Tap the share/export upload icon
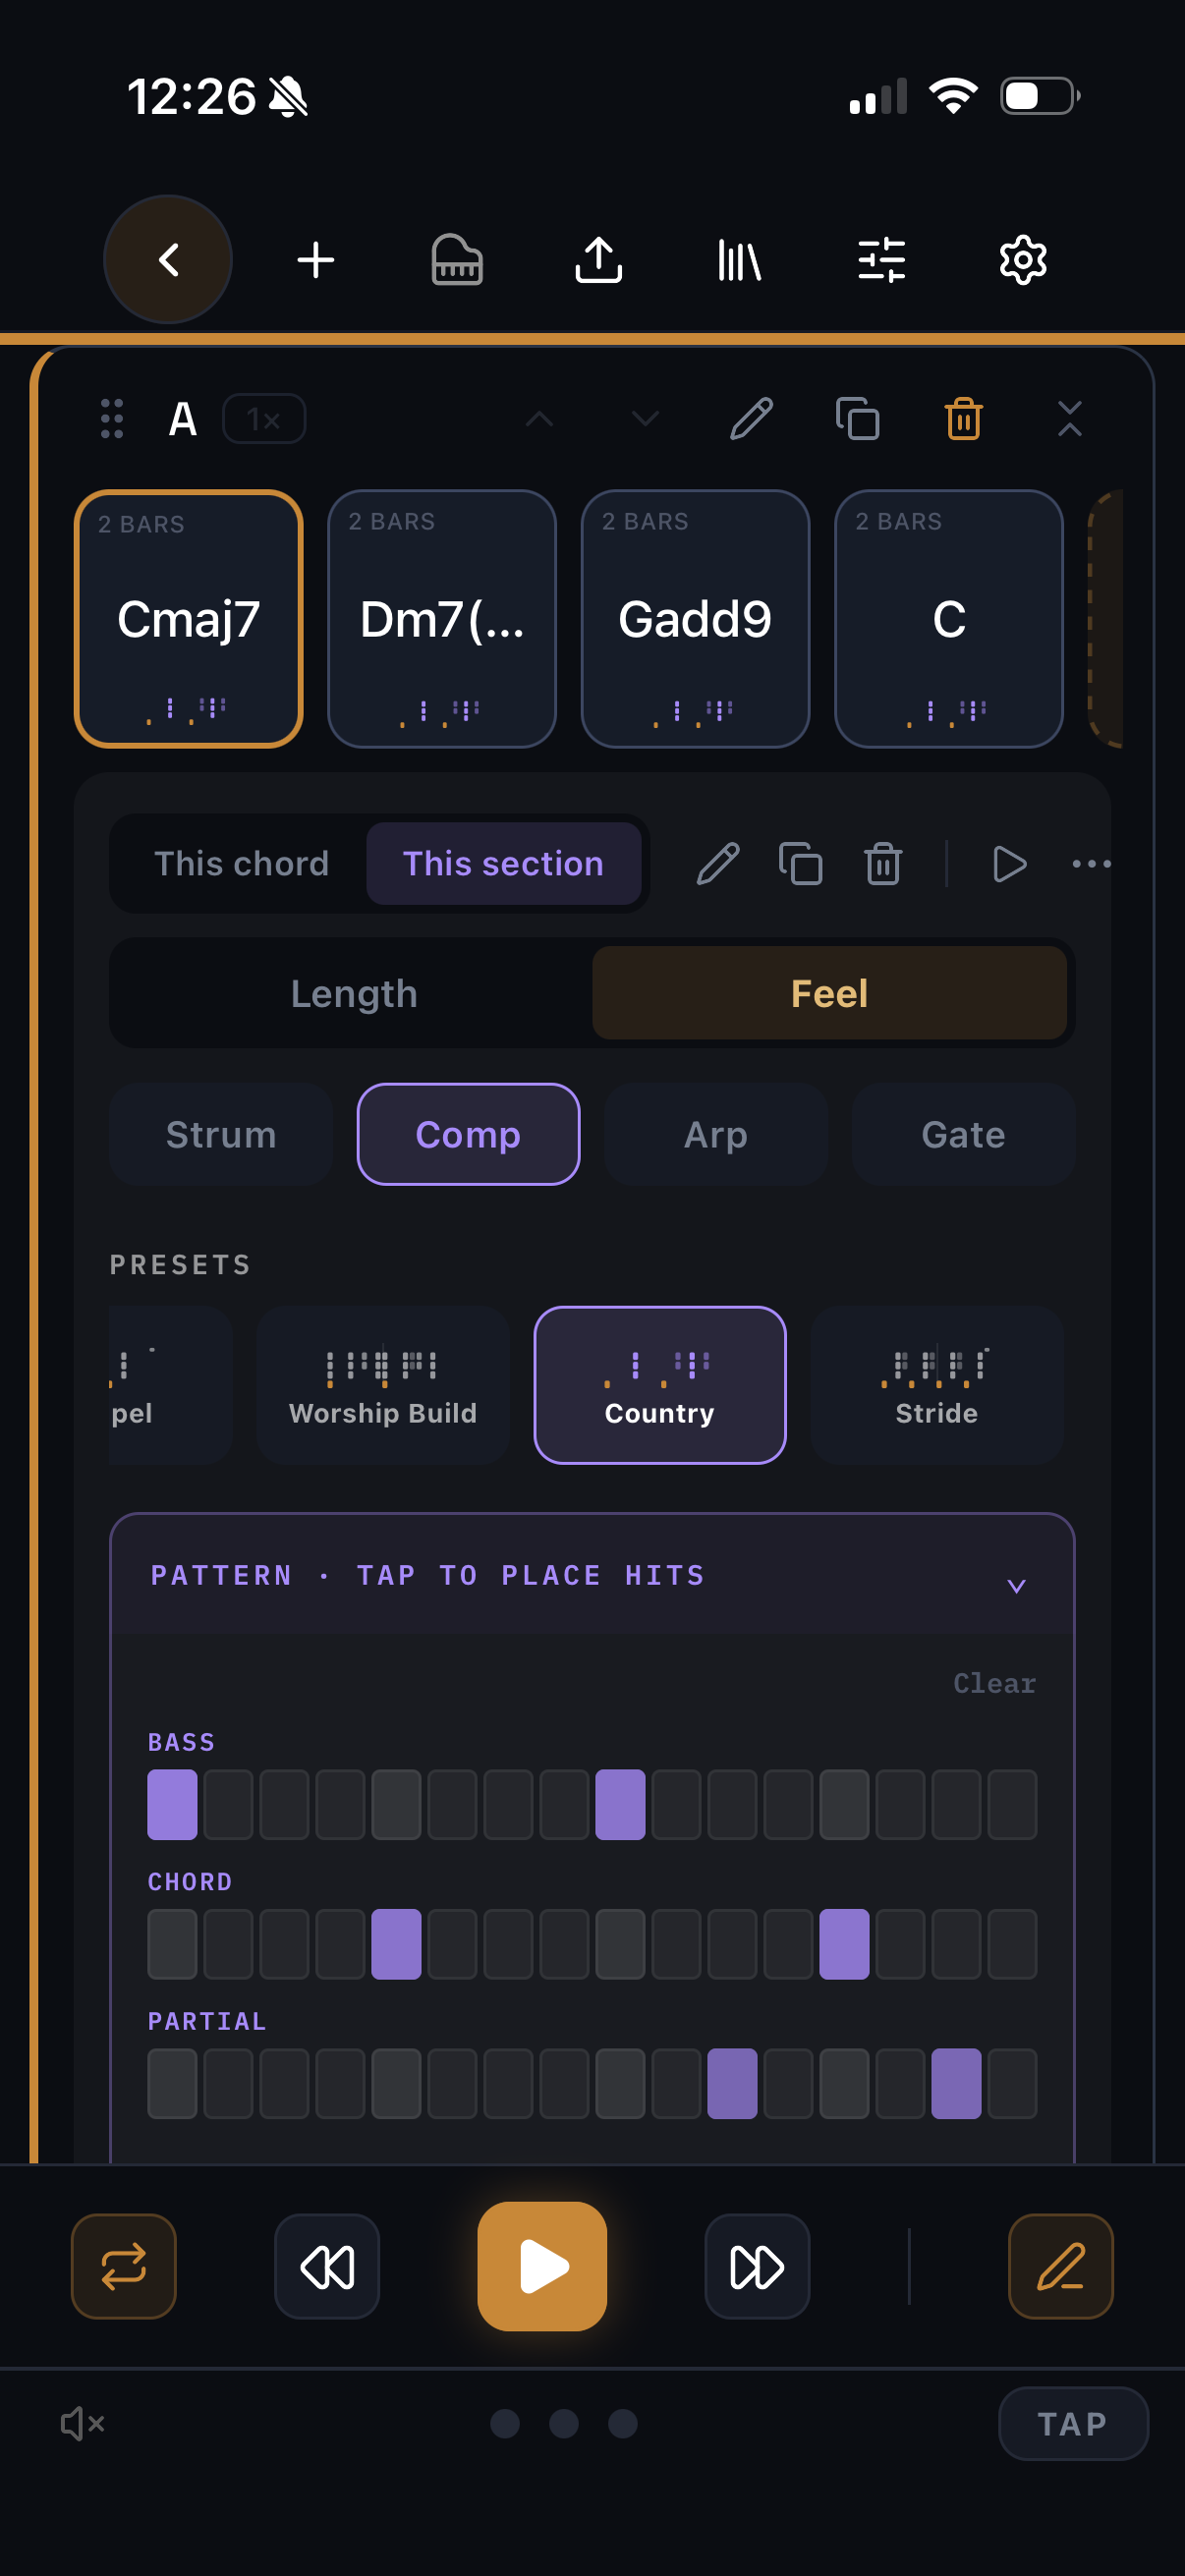Image resolution: width=1185 pixels, height=2576 pixels. click(x=599, y=260)
